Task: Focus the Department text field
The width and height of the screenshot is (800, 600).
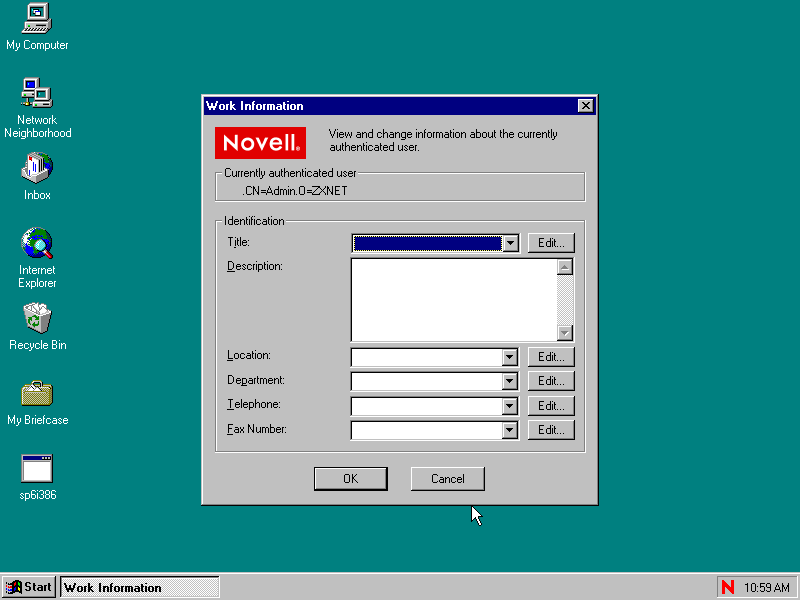Action: pyautogui.click(x=427, y=381)
